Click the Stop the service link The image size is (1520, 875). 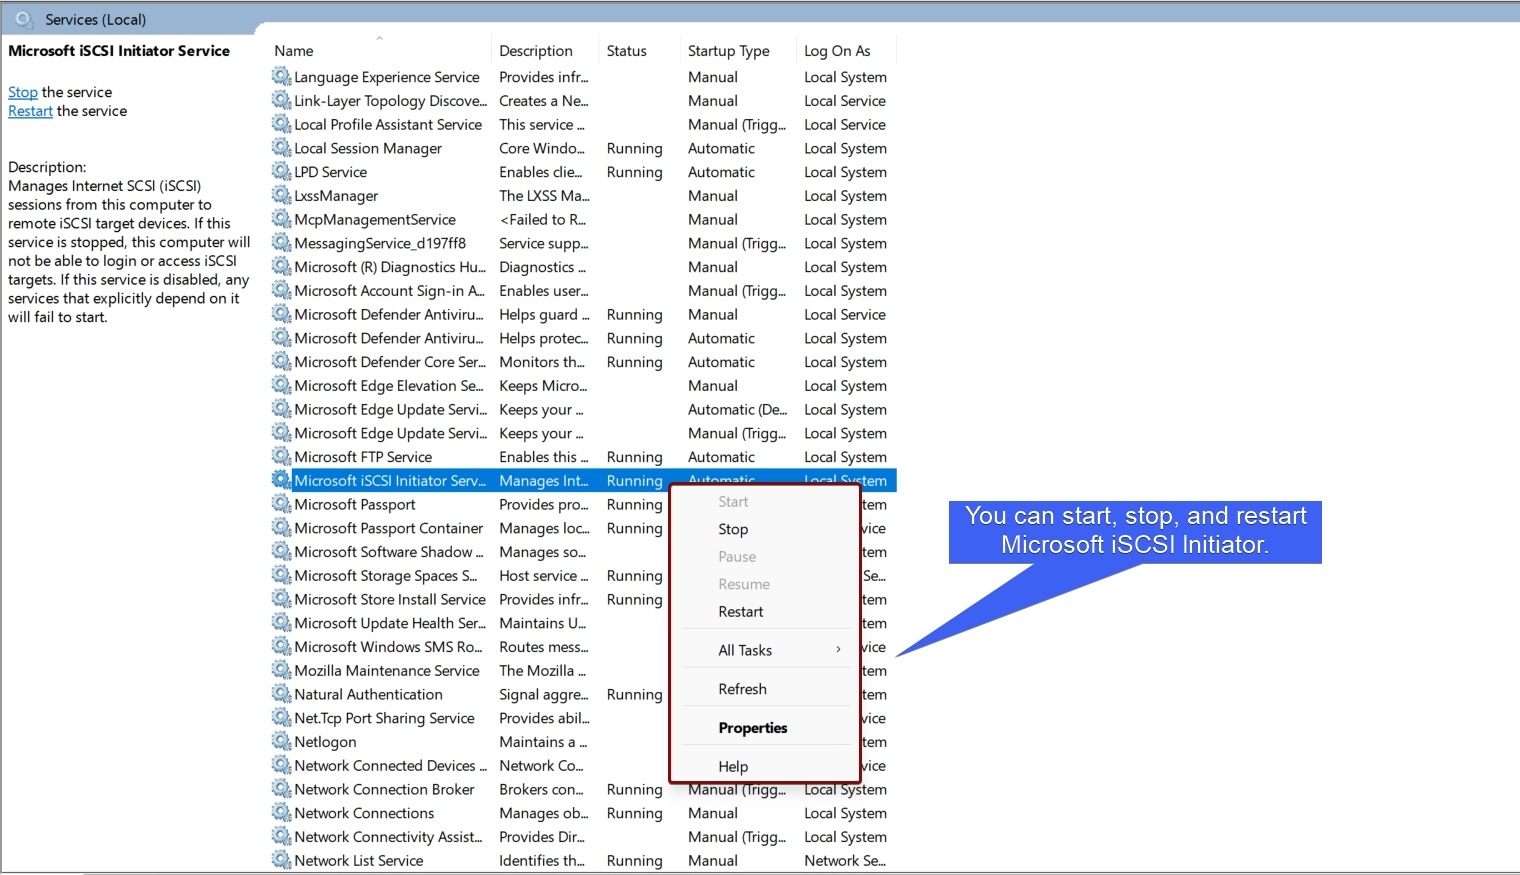coord(23,92)
